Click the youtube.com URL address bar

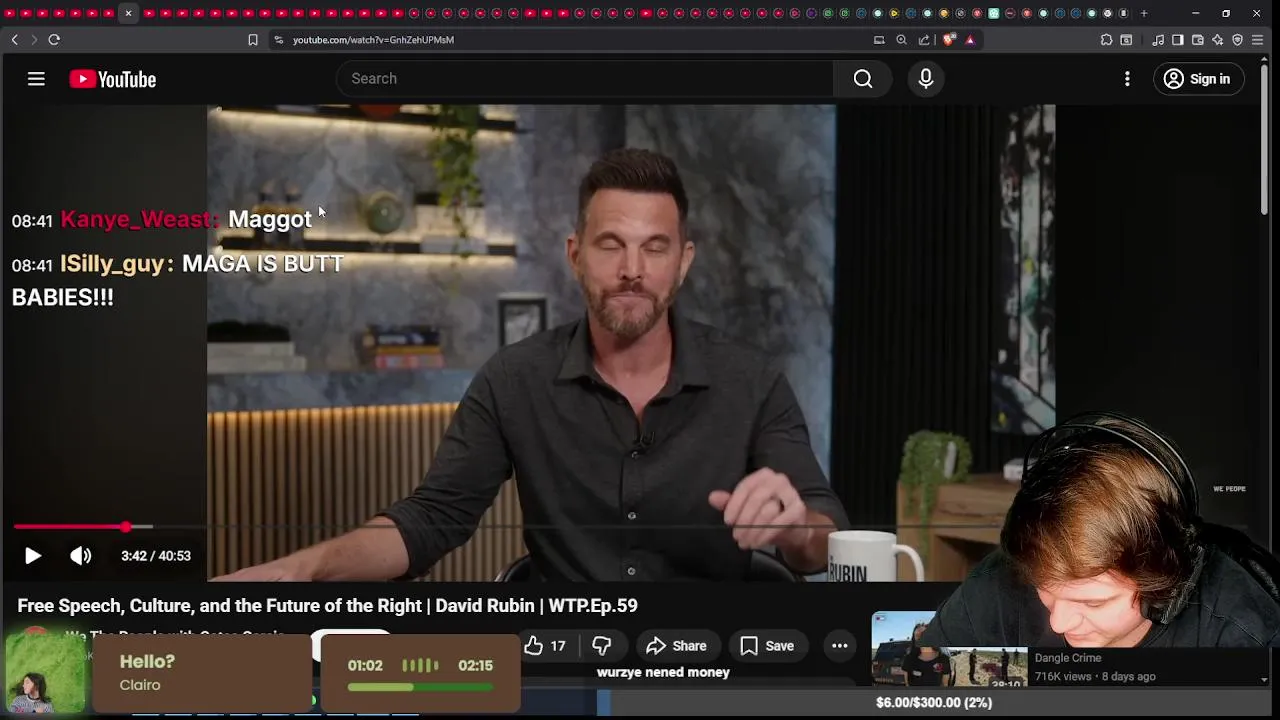(373, 40)
